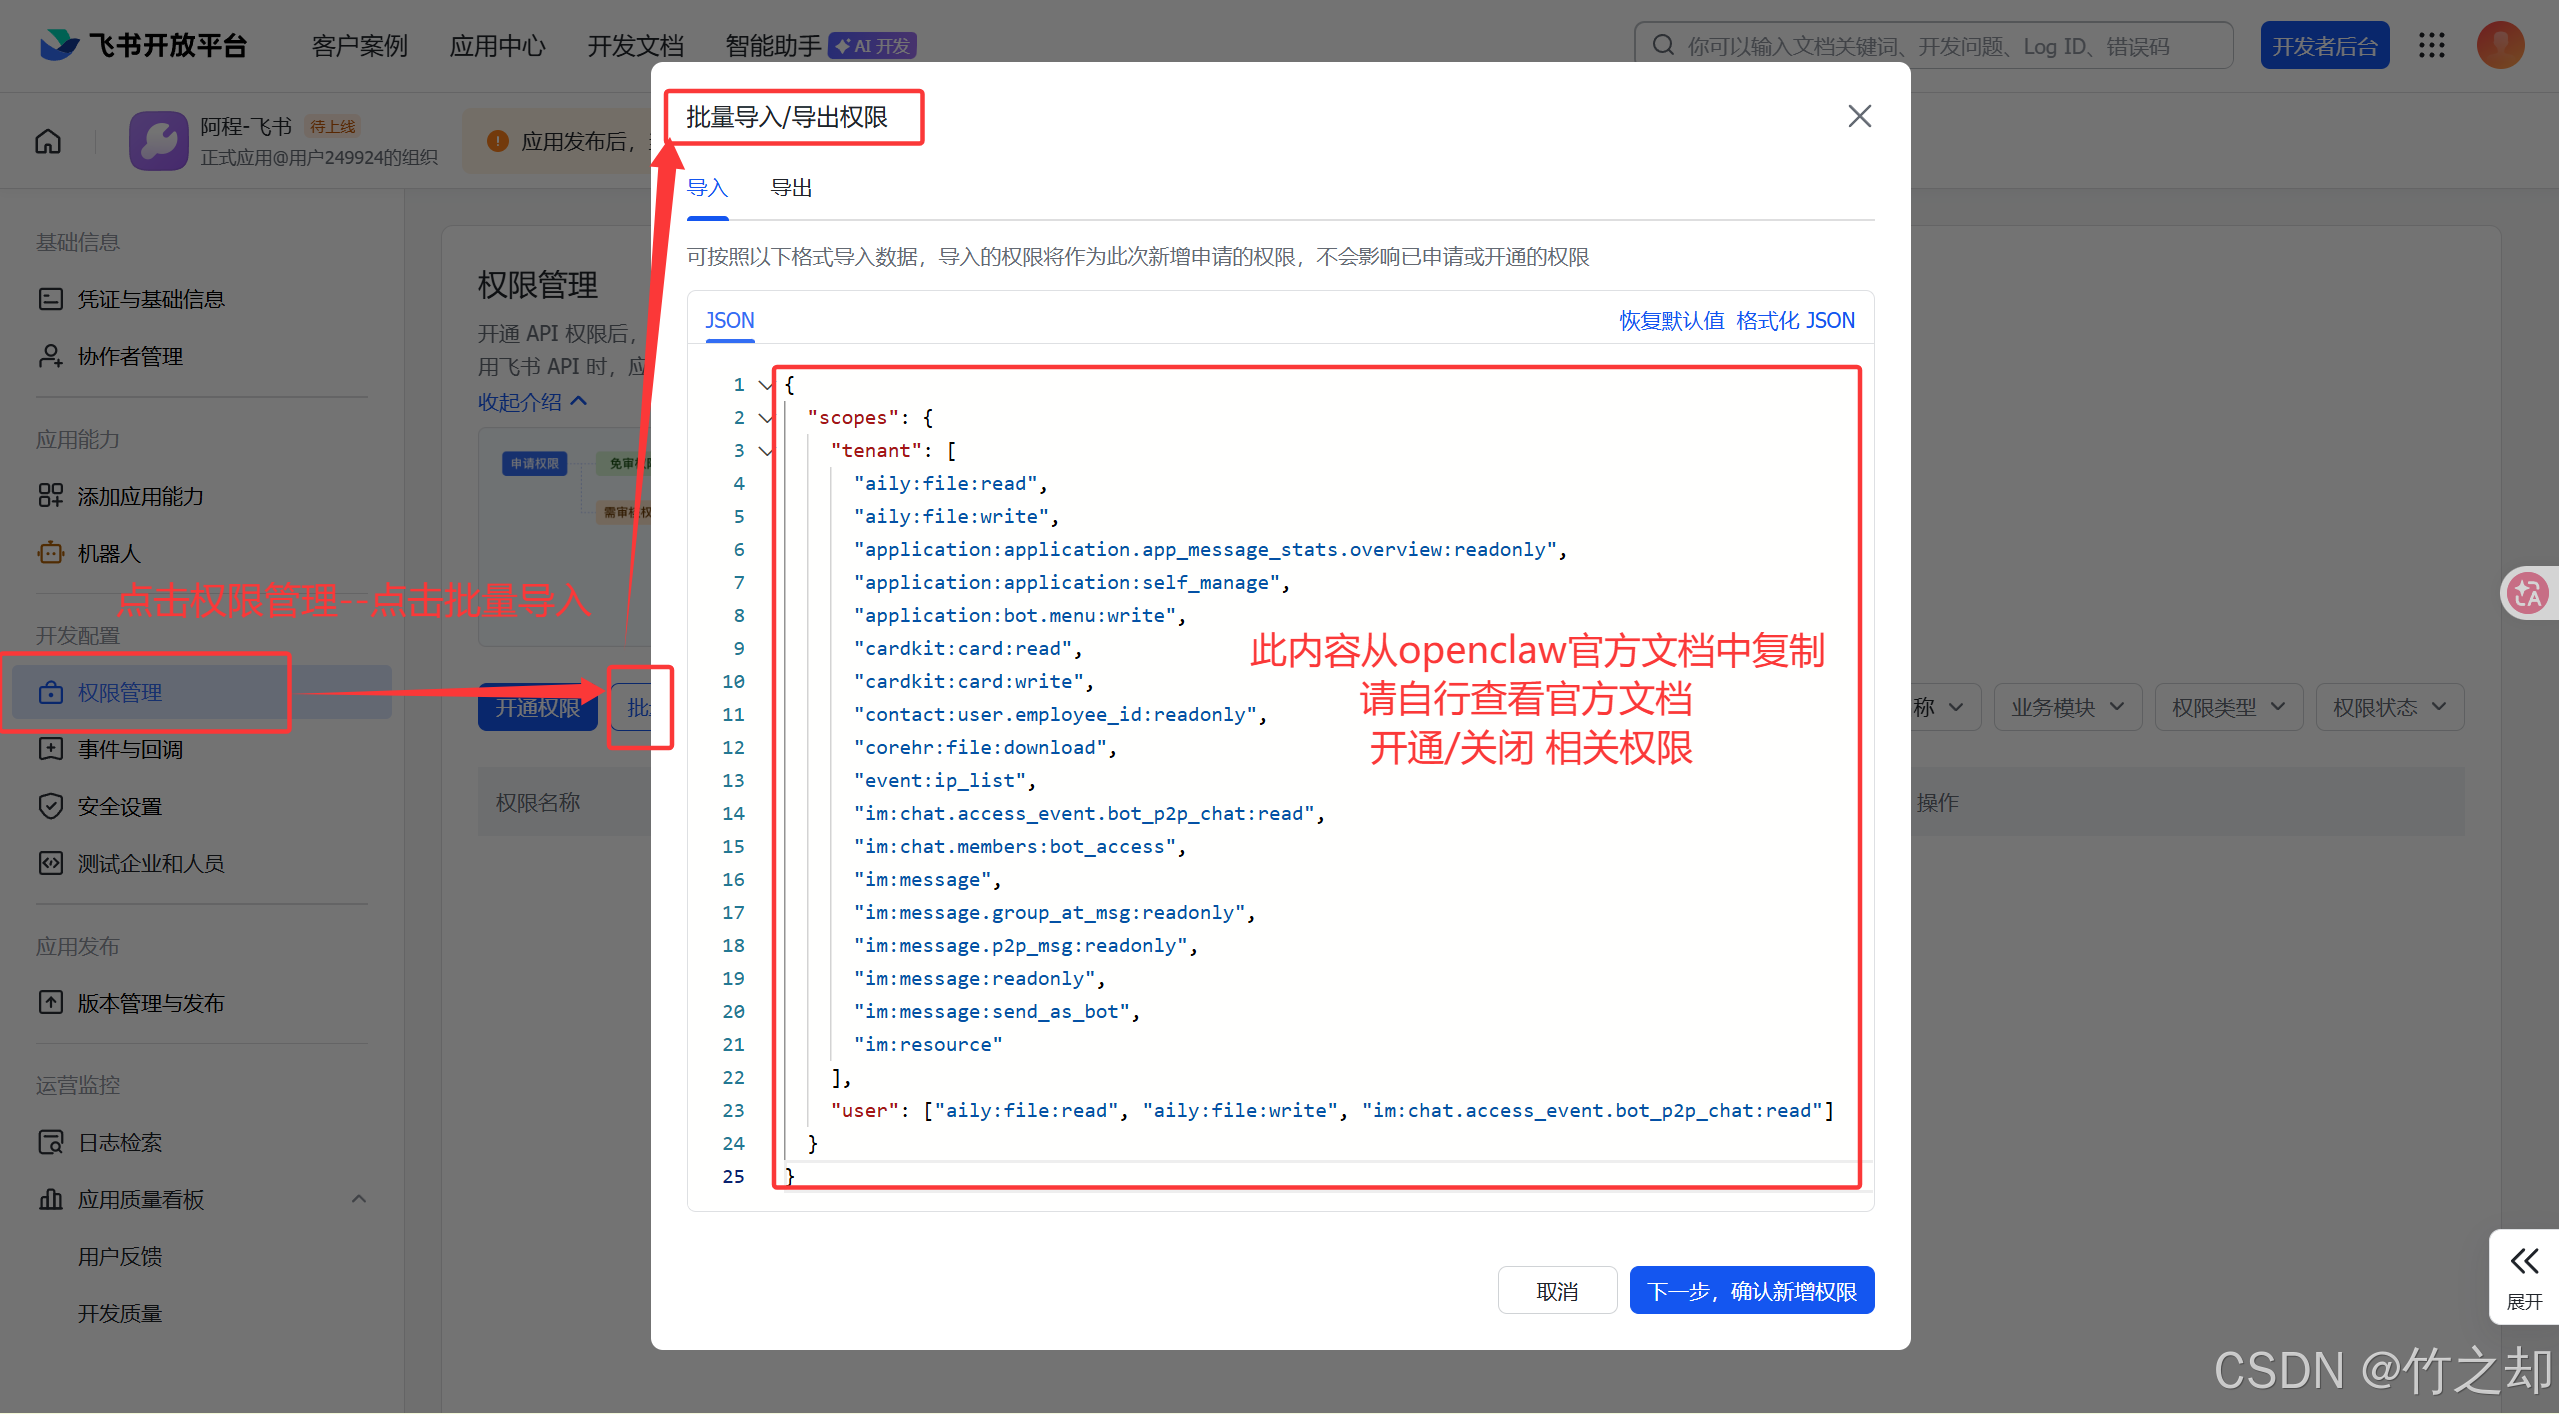This screenshot has width=2559, height=1414.
Task: Click the floating translate icon on the right edge
Action: (2528, 593)
